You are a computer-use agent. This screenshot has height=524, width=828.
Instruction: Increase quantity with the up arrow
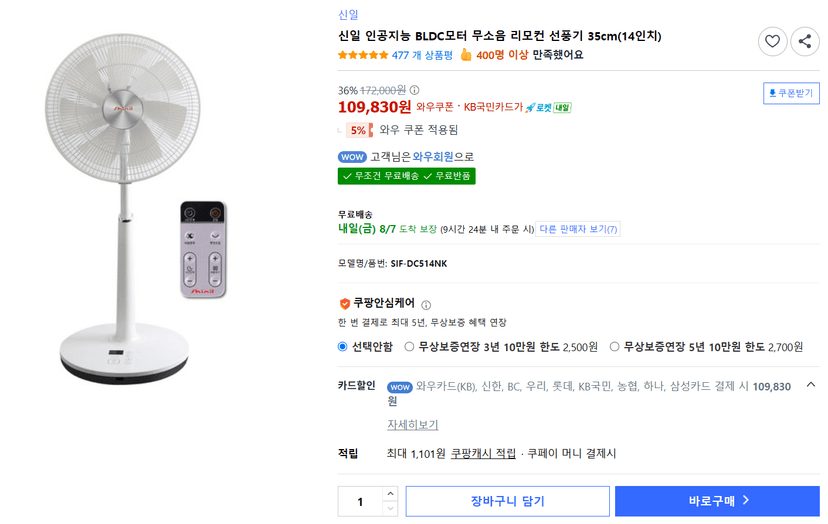point(390,493)
